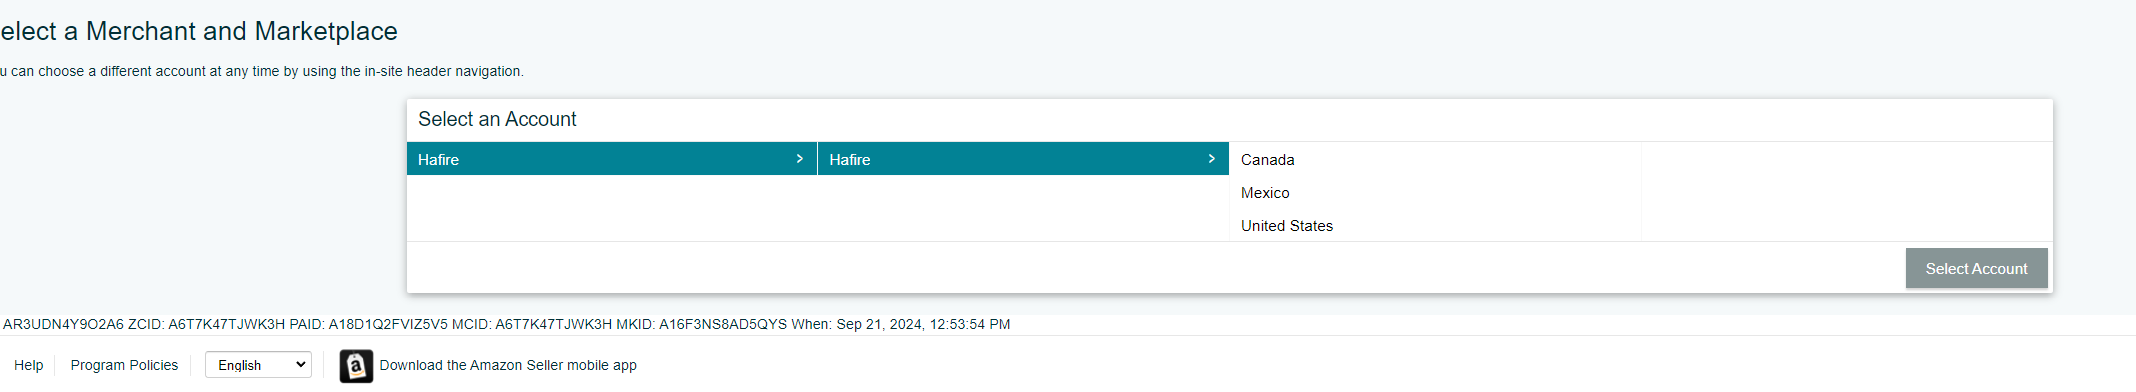
Task: Follow Download the Amazon Seller mobile app link
Action: pos(508,365)
